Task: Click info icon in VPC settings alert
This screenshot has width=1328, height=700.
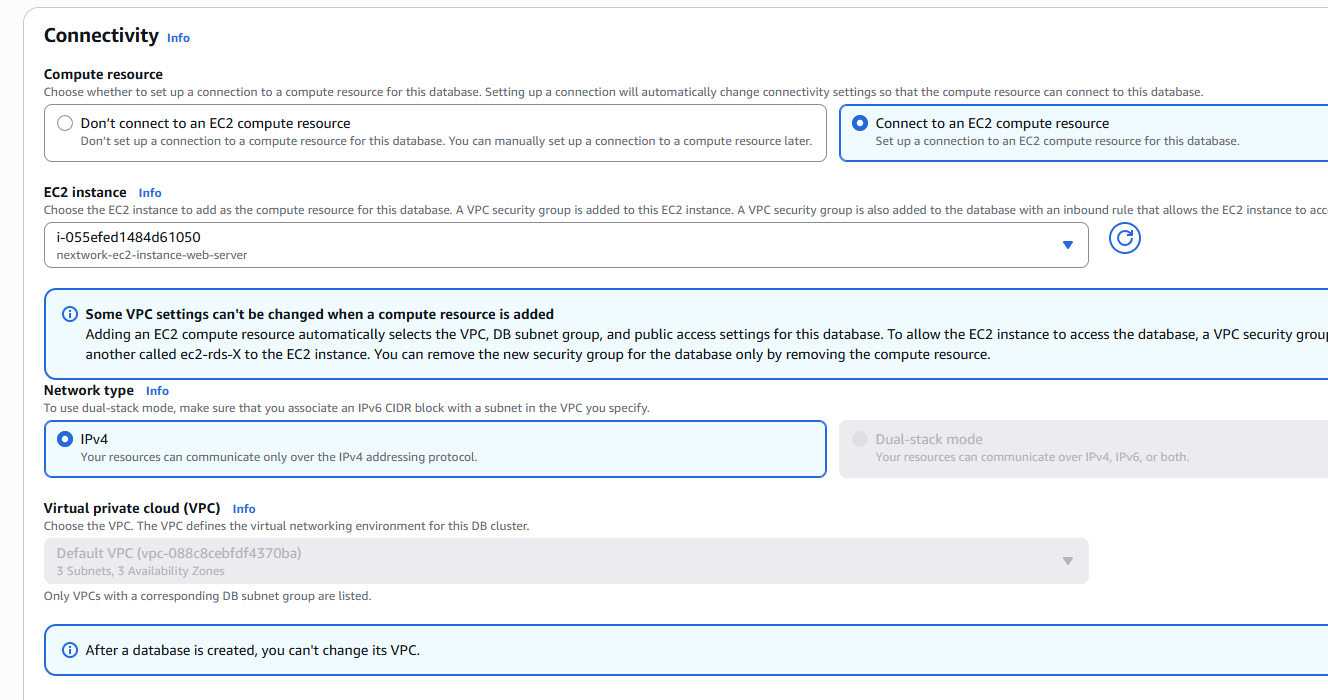Action: [x=70, y=314]
